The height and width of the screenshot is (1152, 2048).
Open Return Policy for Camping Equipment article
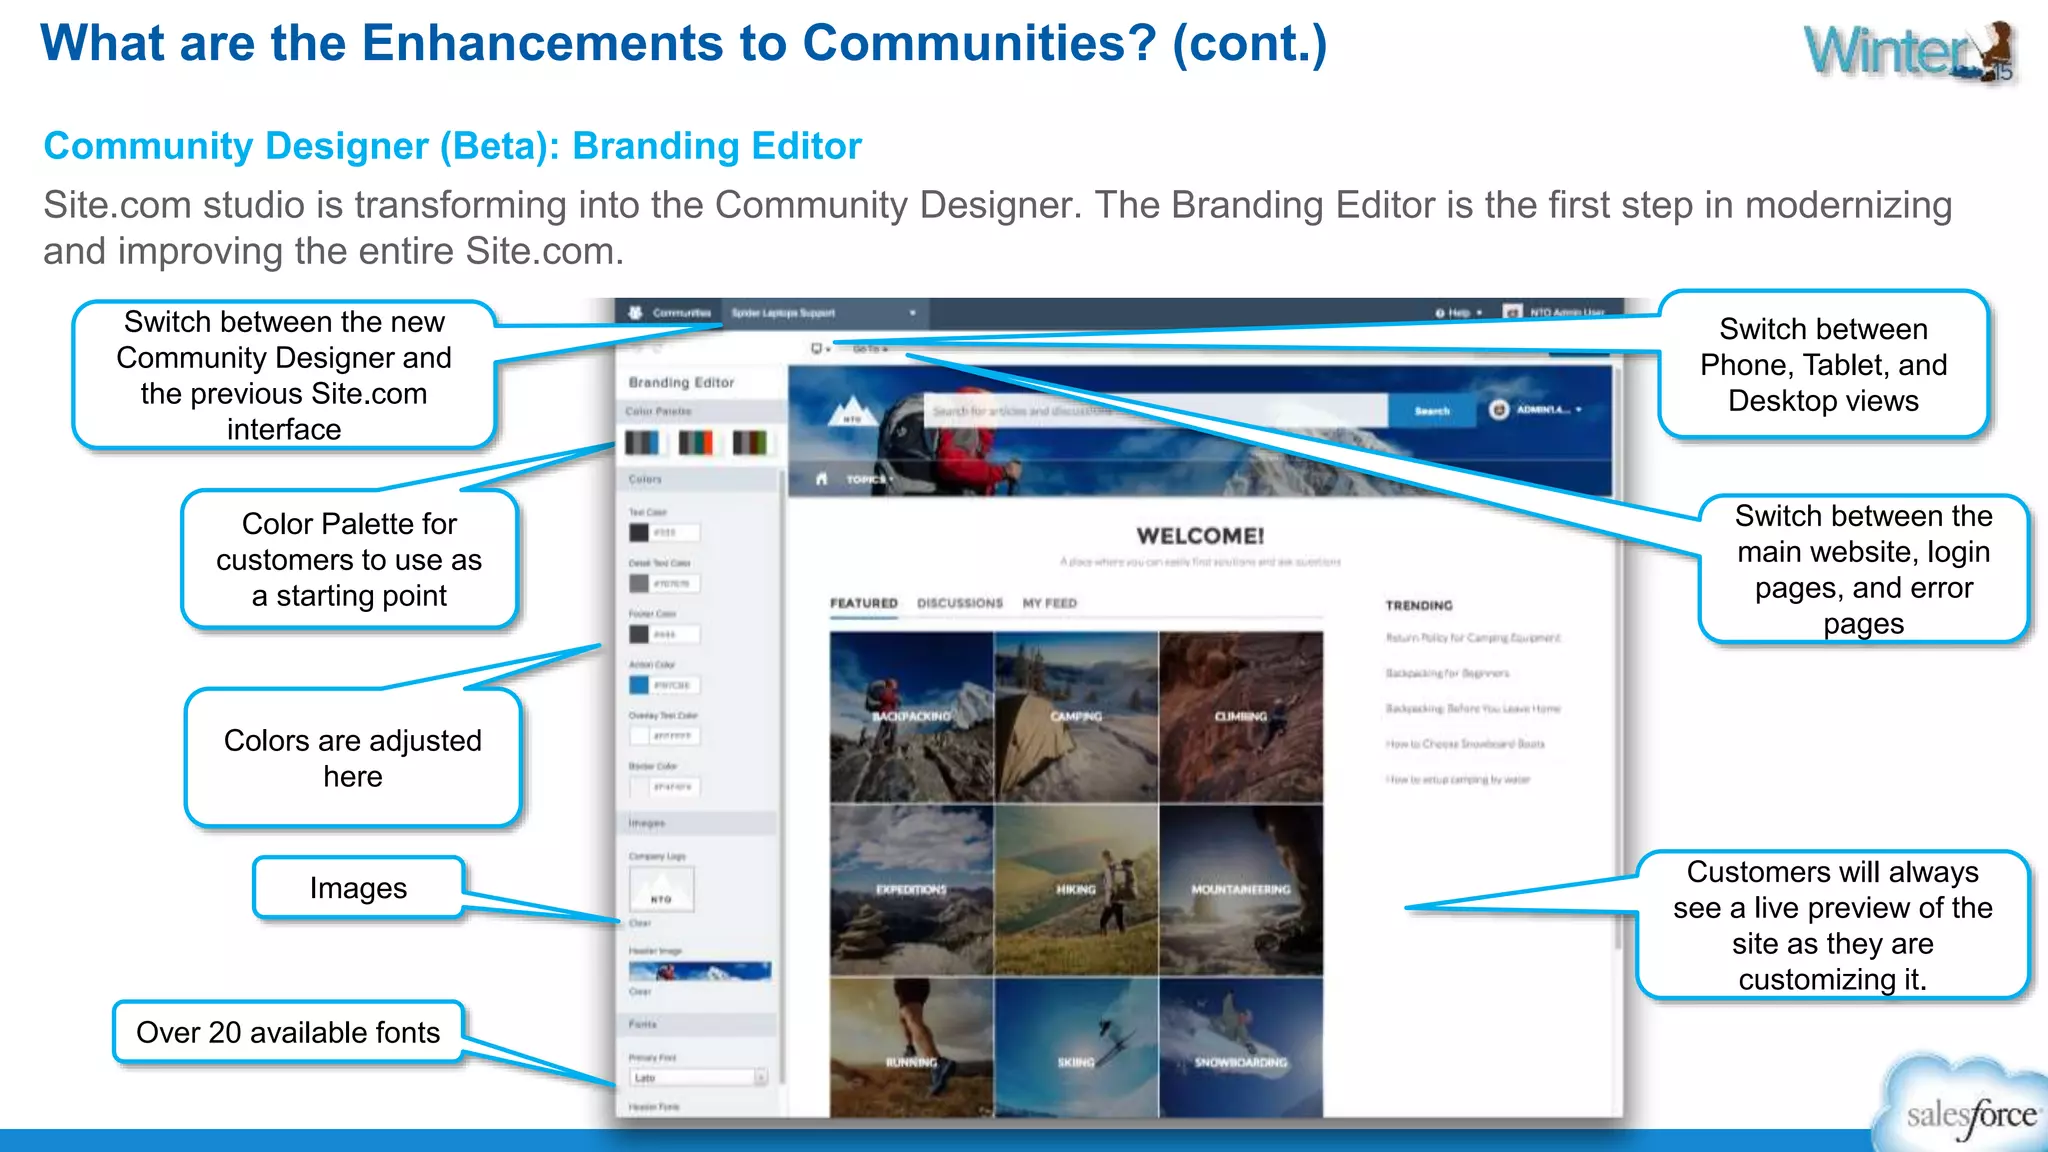coord(1473,638)
